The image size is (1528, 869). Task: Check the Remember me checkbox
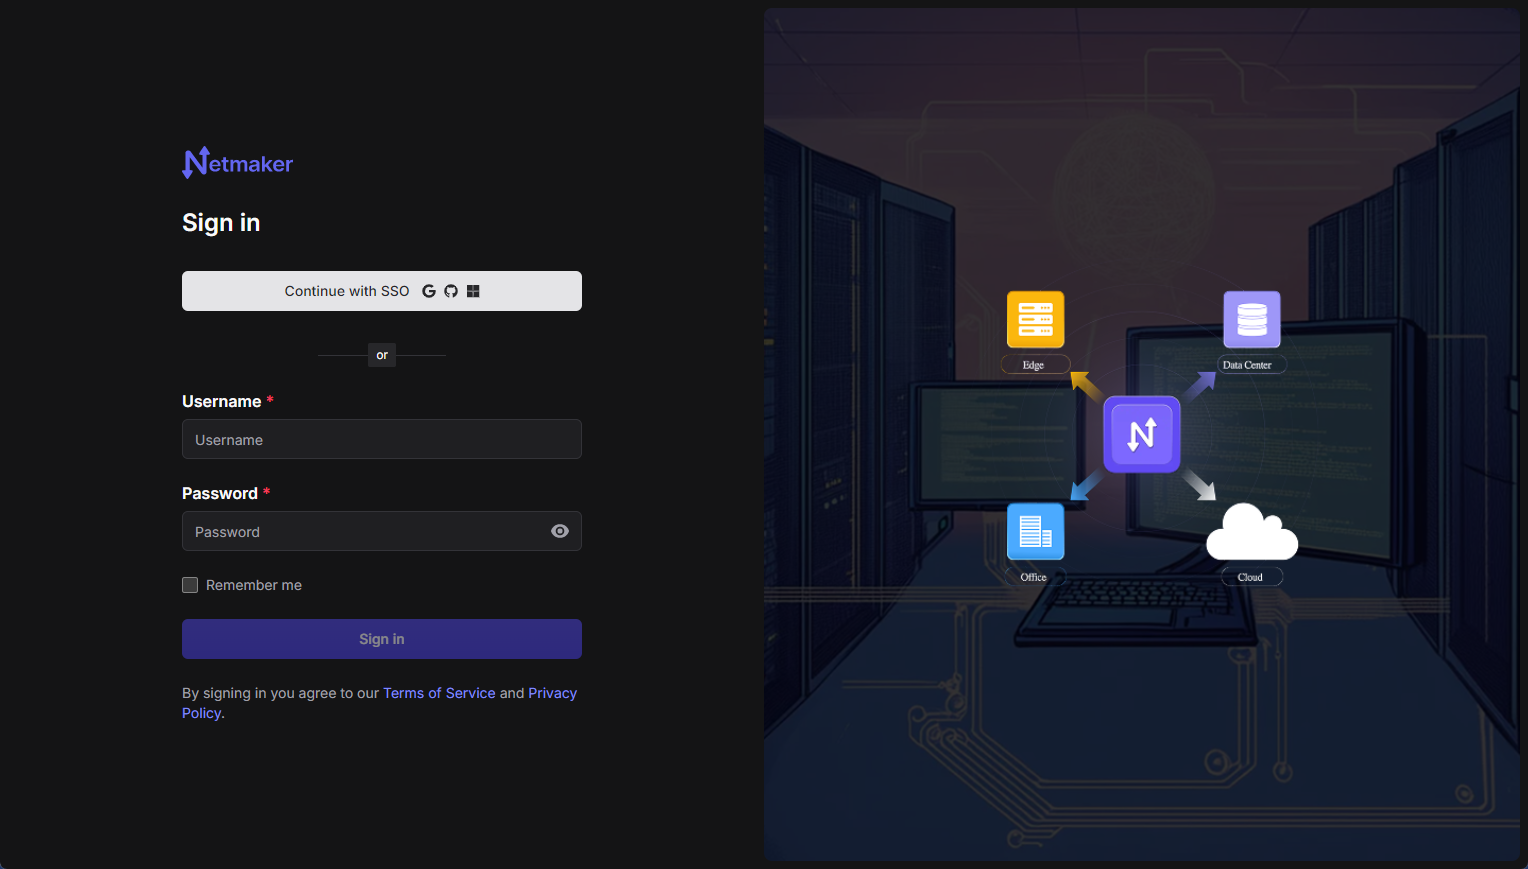pyautogui.click(x=190, y=585)
